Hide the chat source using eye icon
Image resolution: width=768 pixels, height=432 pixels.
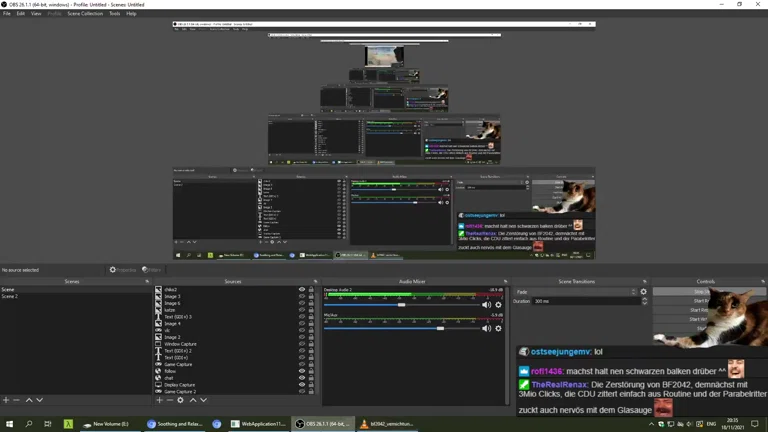coord(302,378)
